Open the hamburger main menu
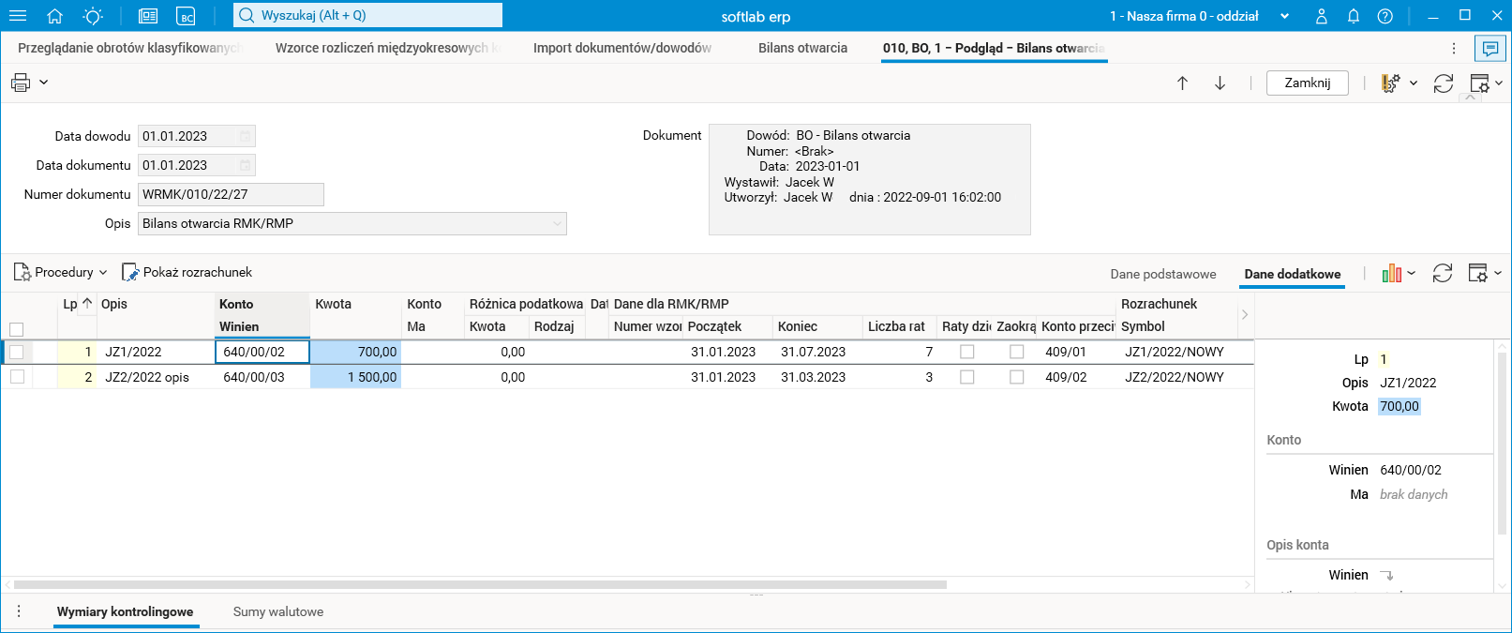 pyautogui.click(x=18, y=16)
